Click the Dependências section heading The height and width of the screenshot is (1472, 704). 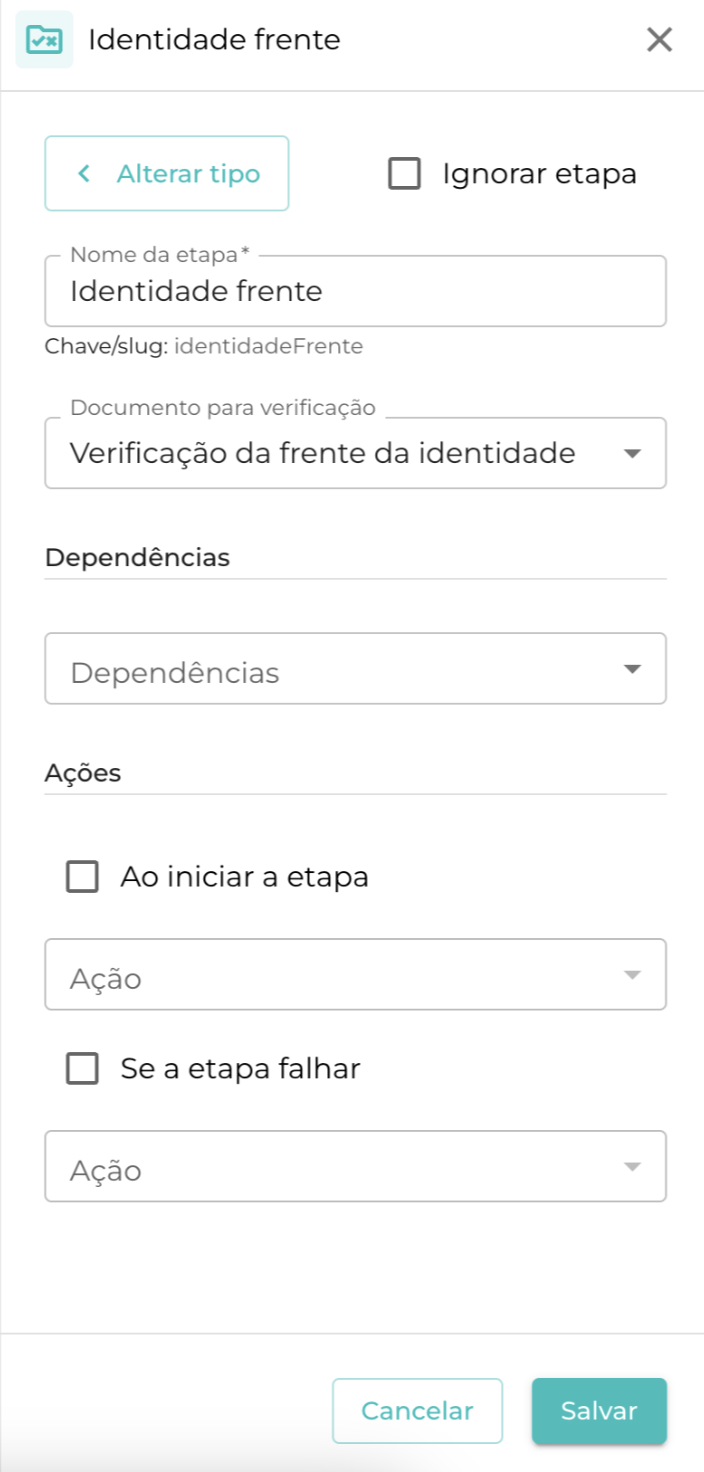(137, 557)
